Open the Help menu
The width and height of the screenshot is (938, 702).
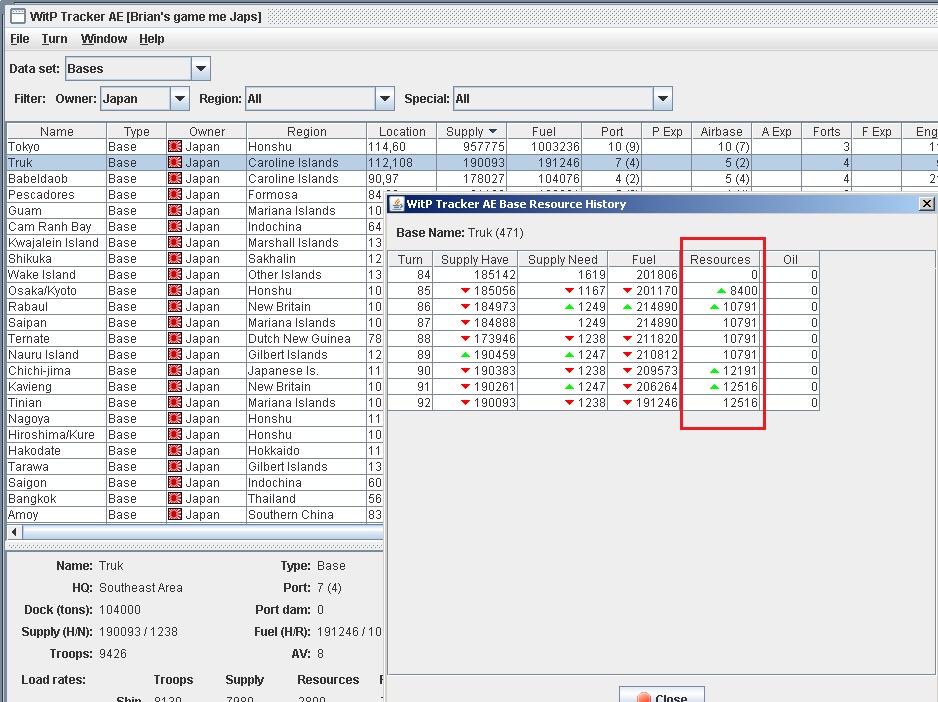coord(152,39)
